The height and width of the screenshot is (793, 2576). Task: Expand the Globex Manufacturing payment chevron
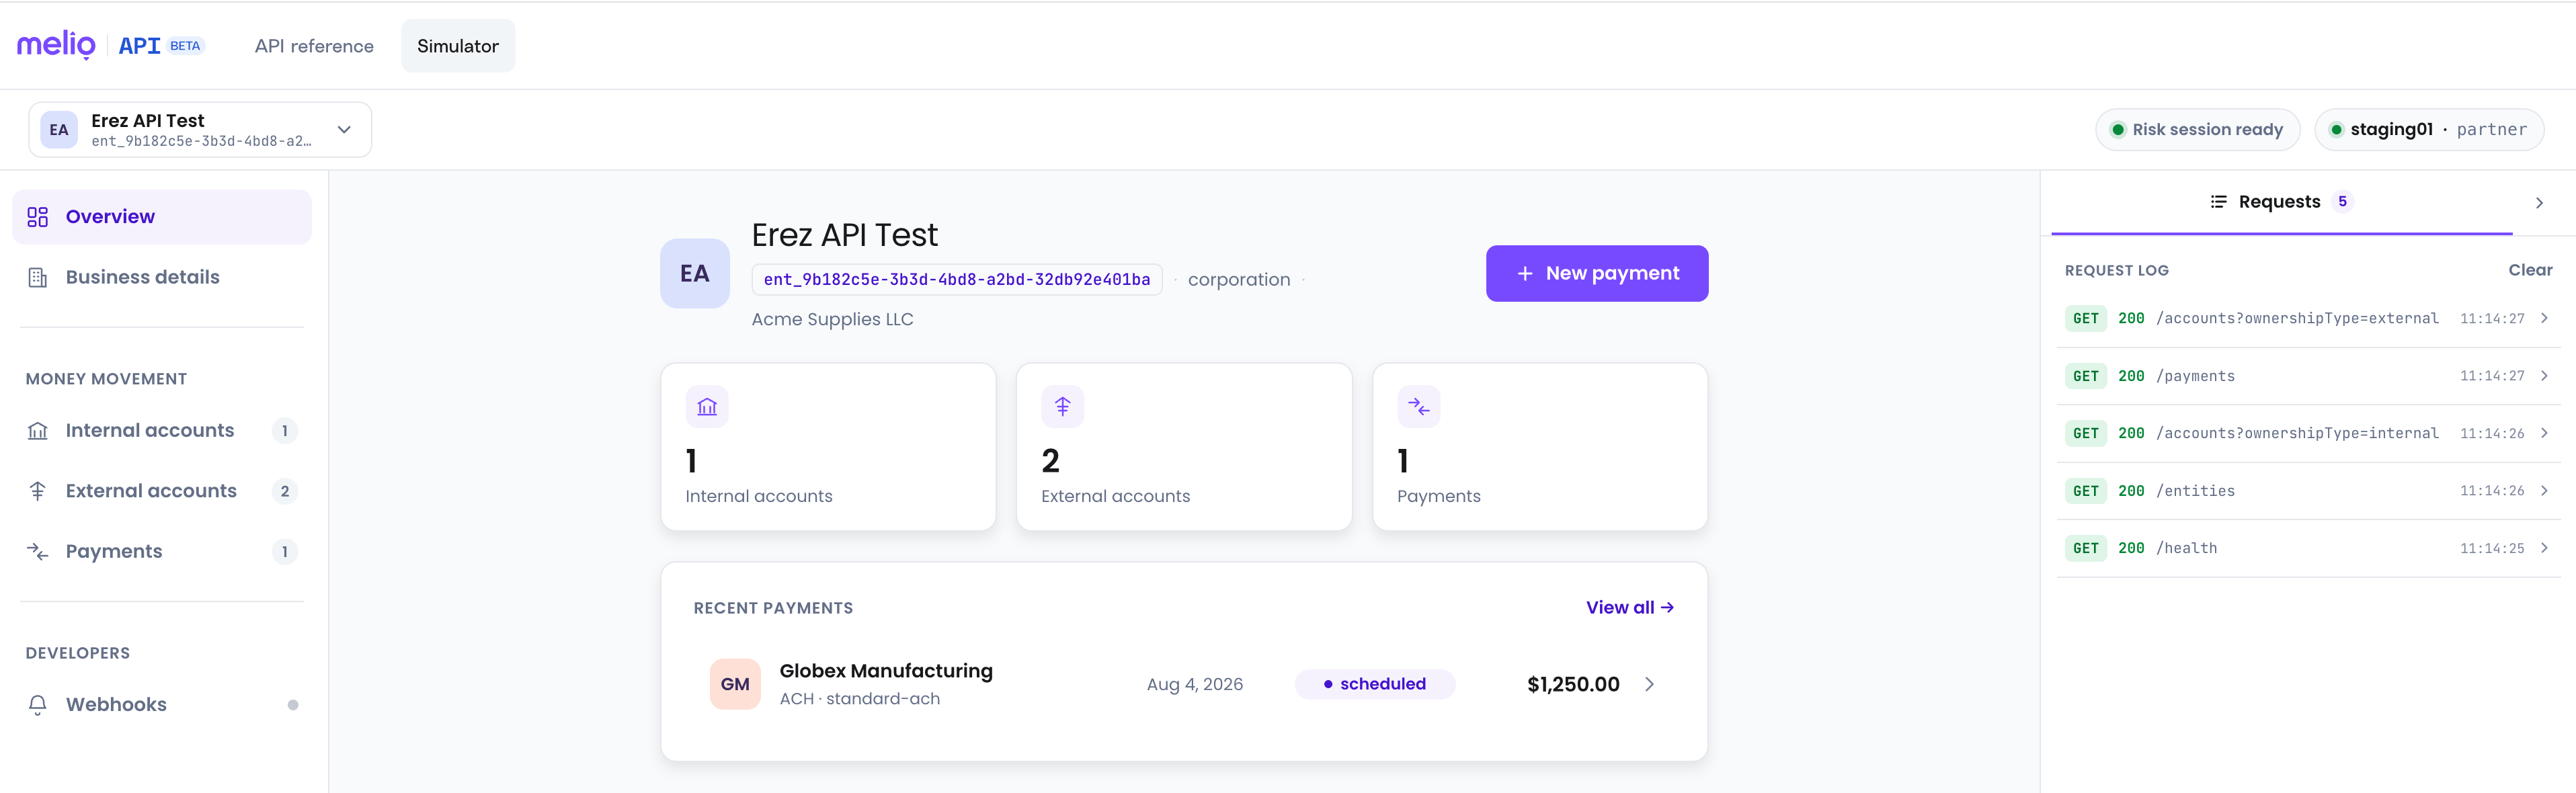pos(1650,684)
